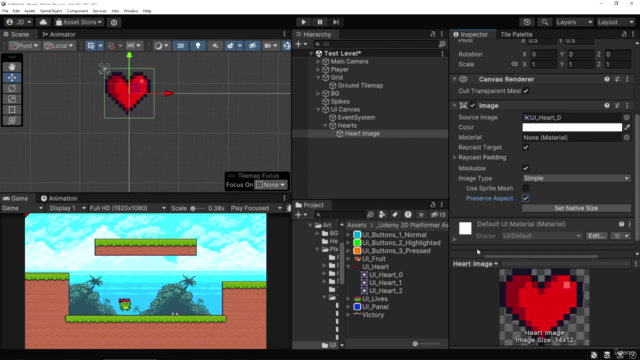640x360 pixels.
Task: Start Play mode with the play button
Action: pyautogui.click(x=303, y=22)
